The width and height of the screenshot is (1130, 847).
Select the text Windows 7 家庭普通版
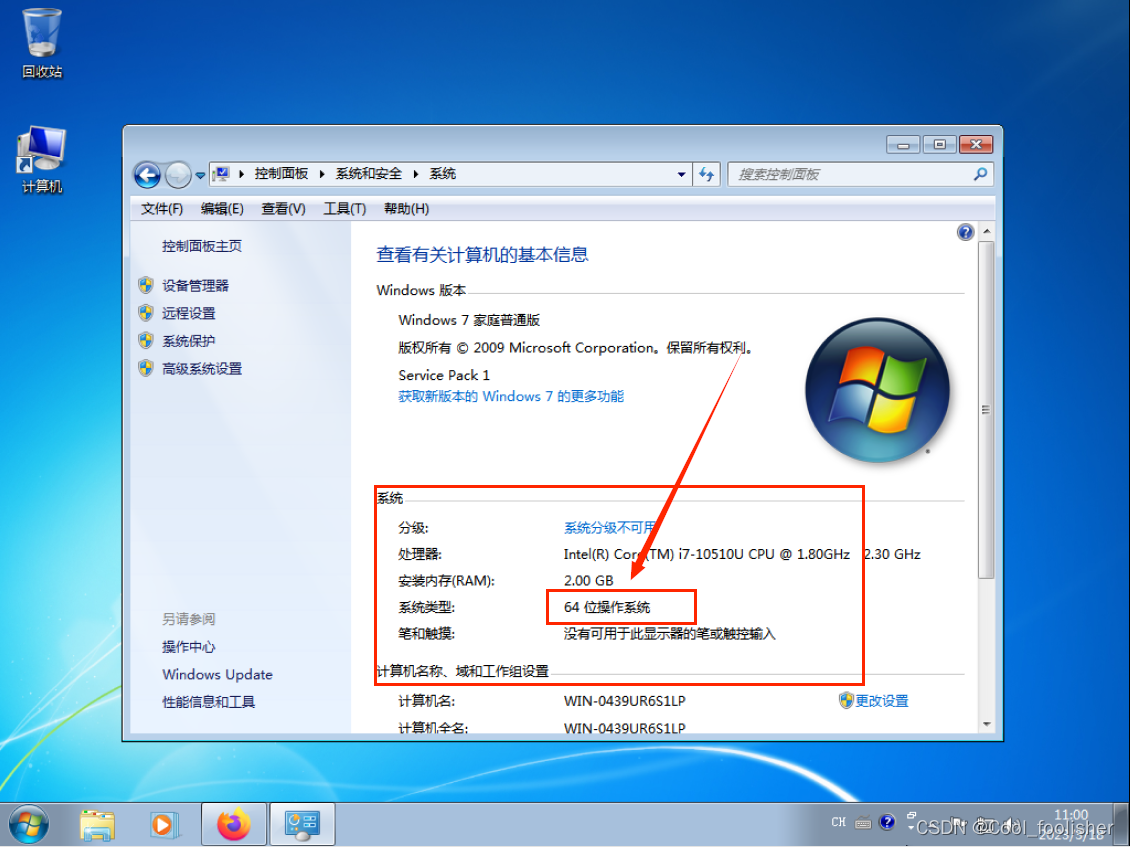coord(469,320)
